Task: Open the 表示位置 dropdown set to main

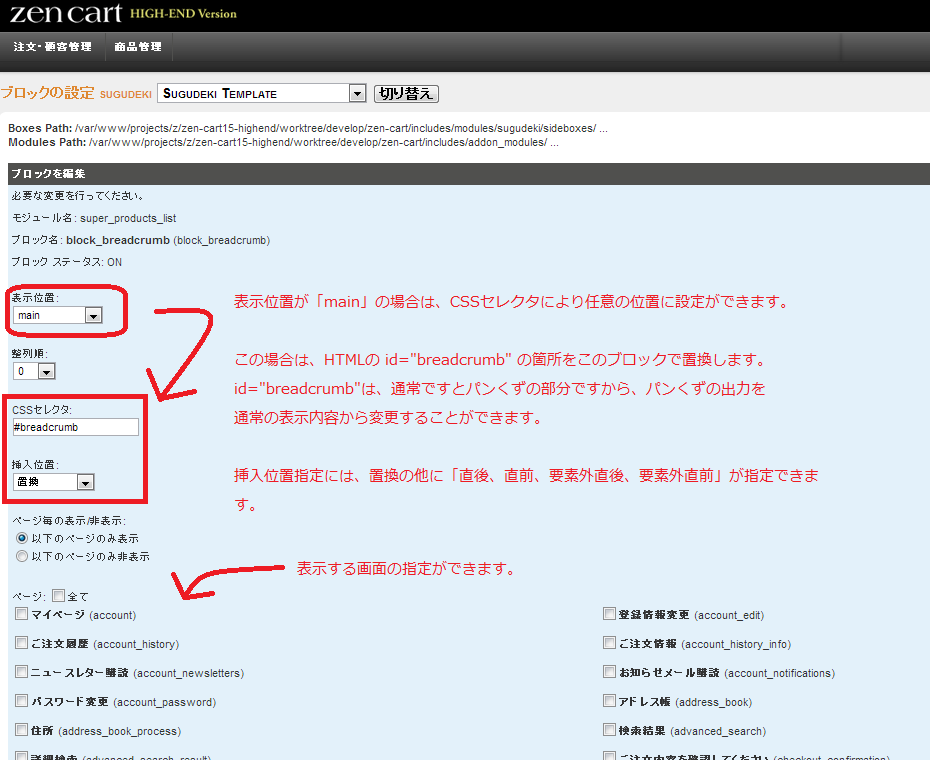Action: (59, 315)
